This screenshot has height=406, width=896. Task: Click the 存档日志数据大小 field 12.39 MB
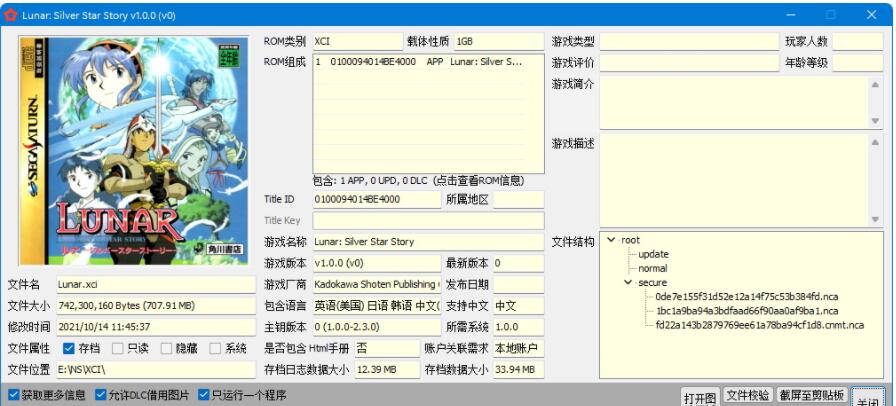click(x=387, y=369)
